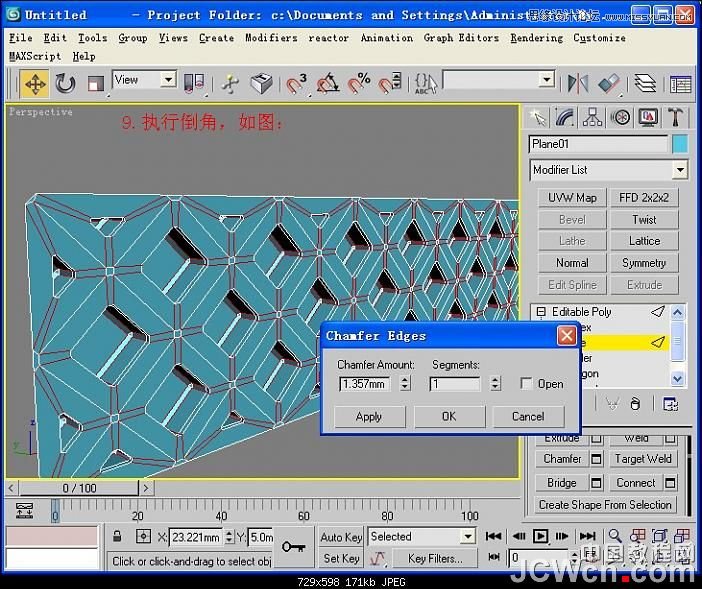This screenshot has width=702, height=589.
Task: Click the FFD 2x2x2 modifier button
Action: click(644, 197)
